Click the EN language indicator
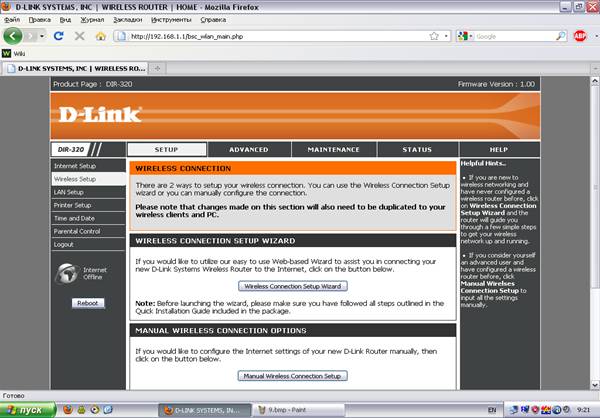Screen dimensions: 600x418 pos(492,410)
